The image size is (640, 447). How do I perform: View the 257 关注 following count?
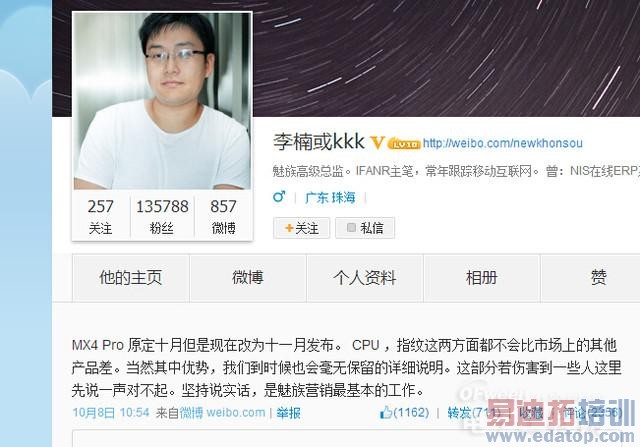click(x=100, y=216)
